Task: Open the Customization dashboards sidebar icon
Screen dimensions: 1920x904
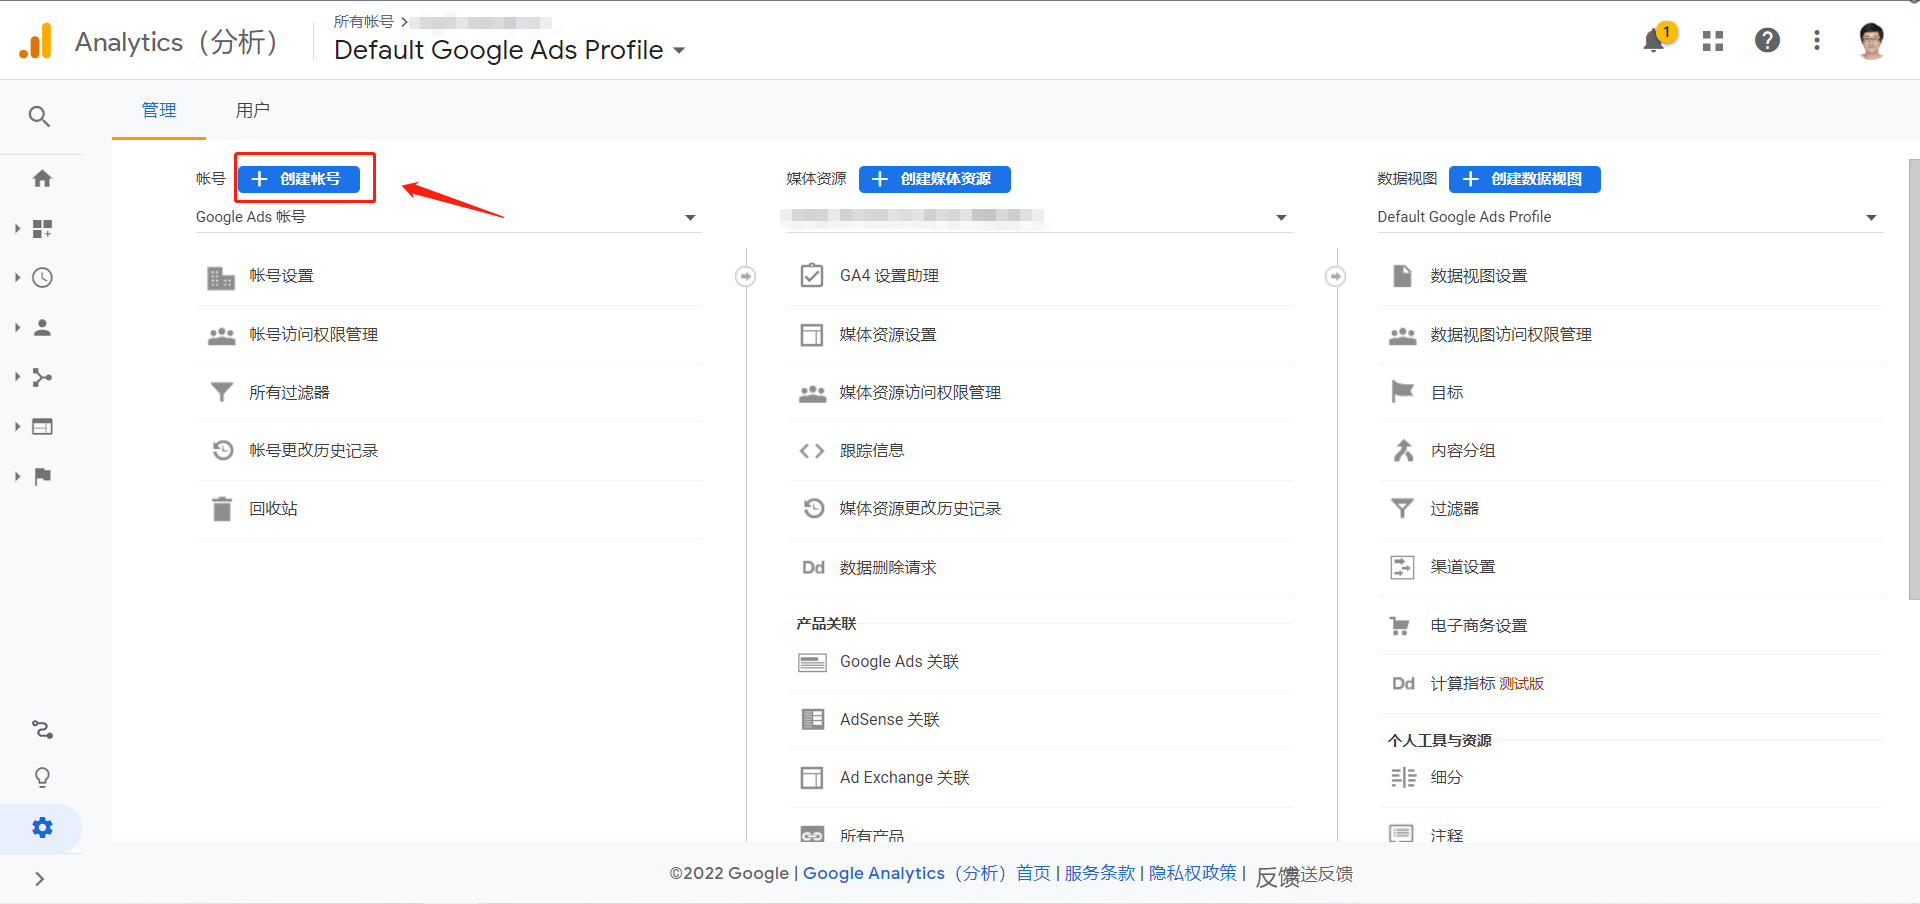Action: 42,229
